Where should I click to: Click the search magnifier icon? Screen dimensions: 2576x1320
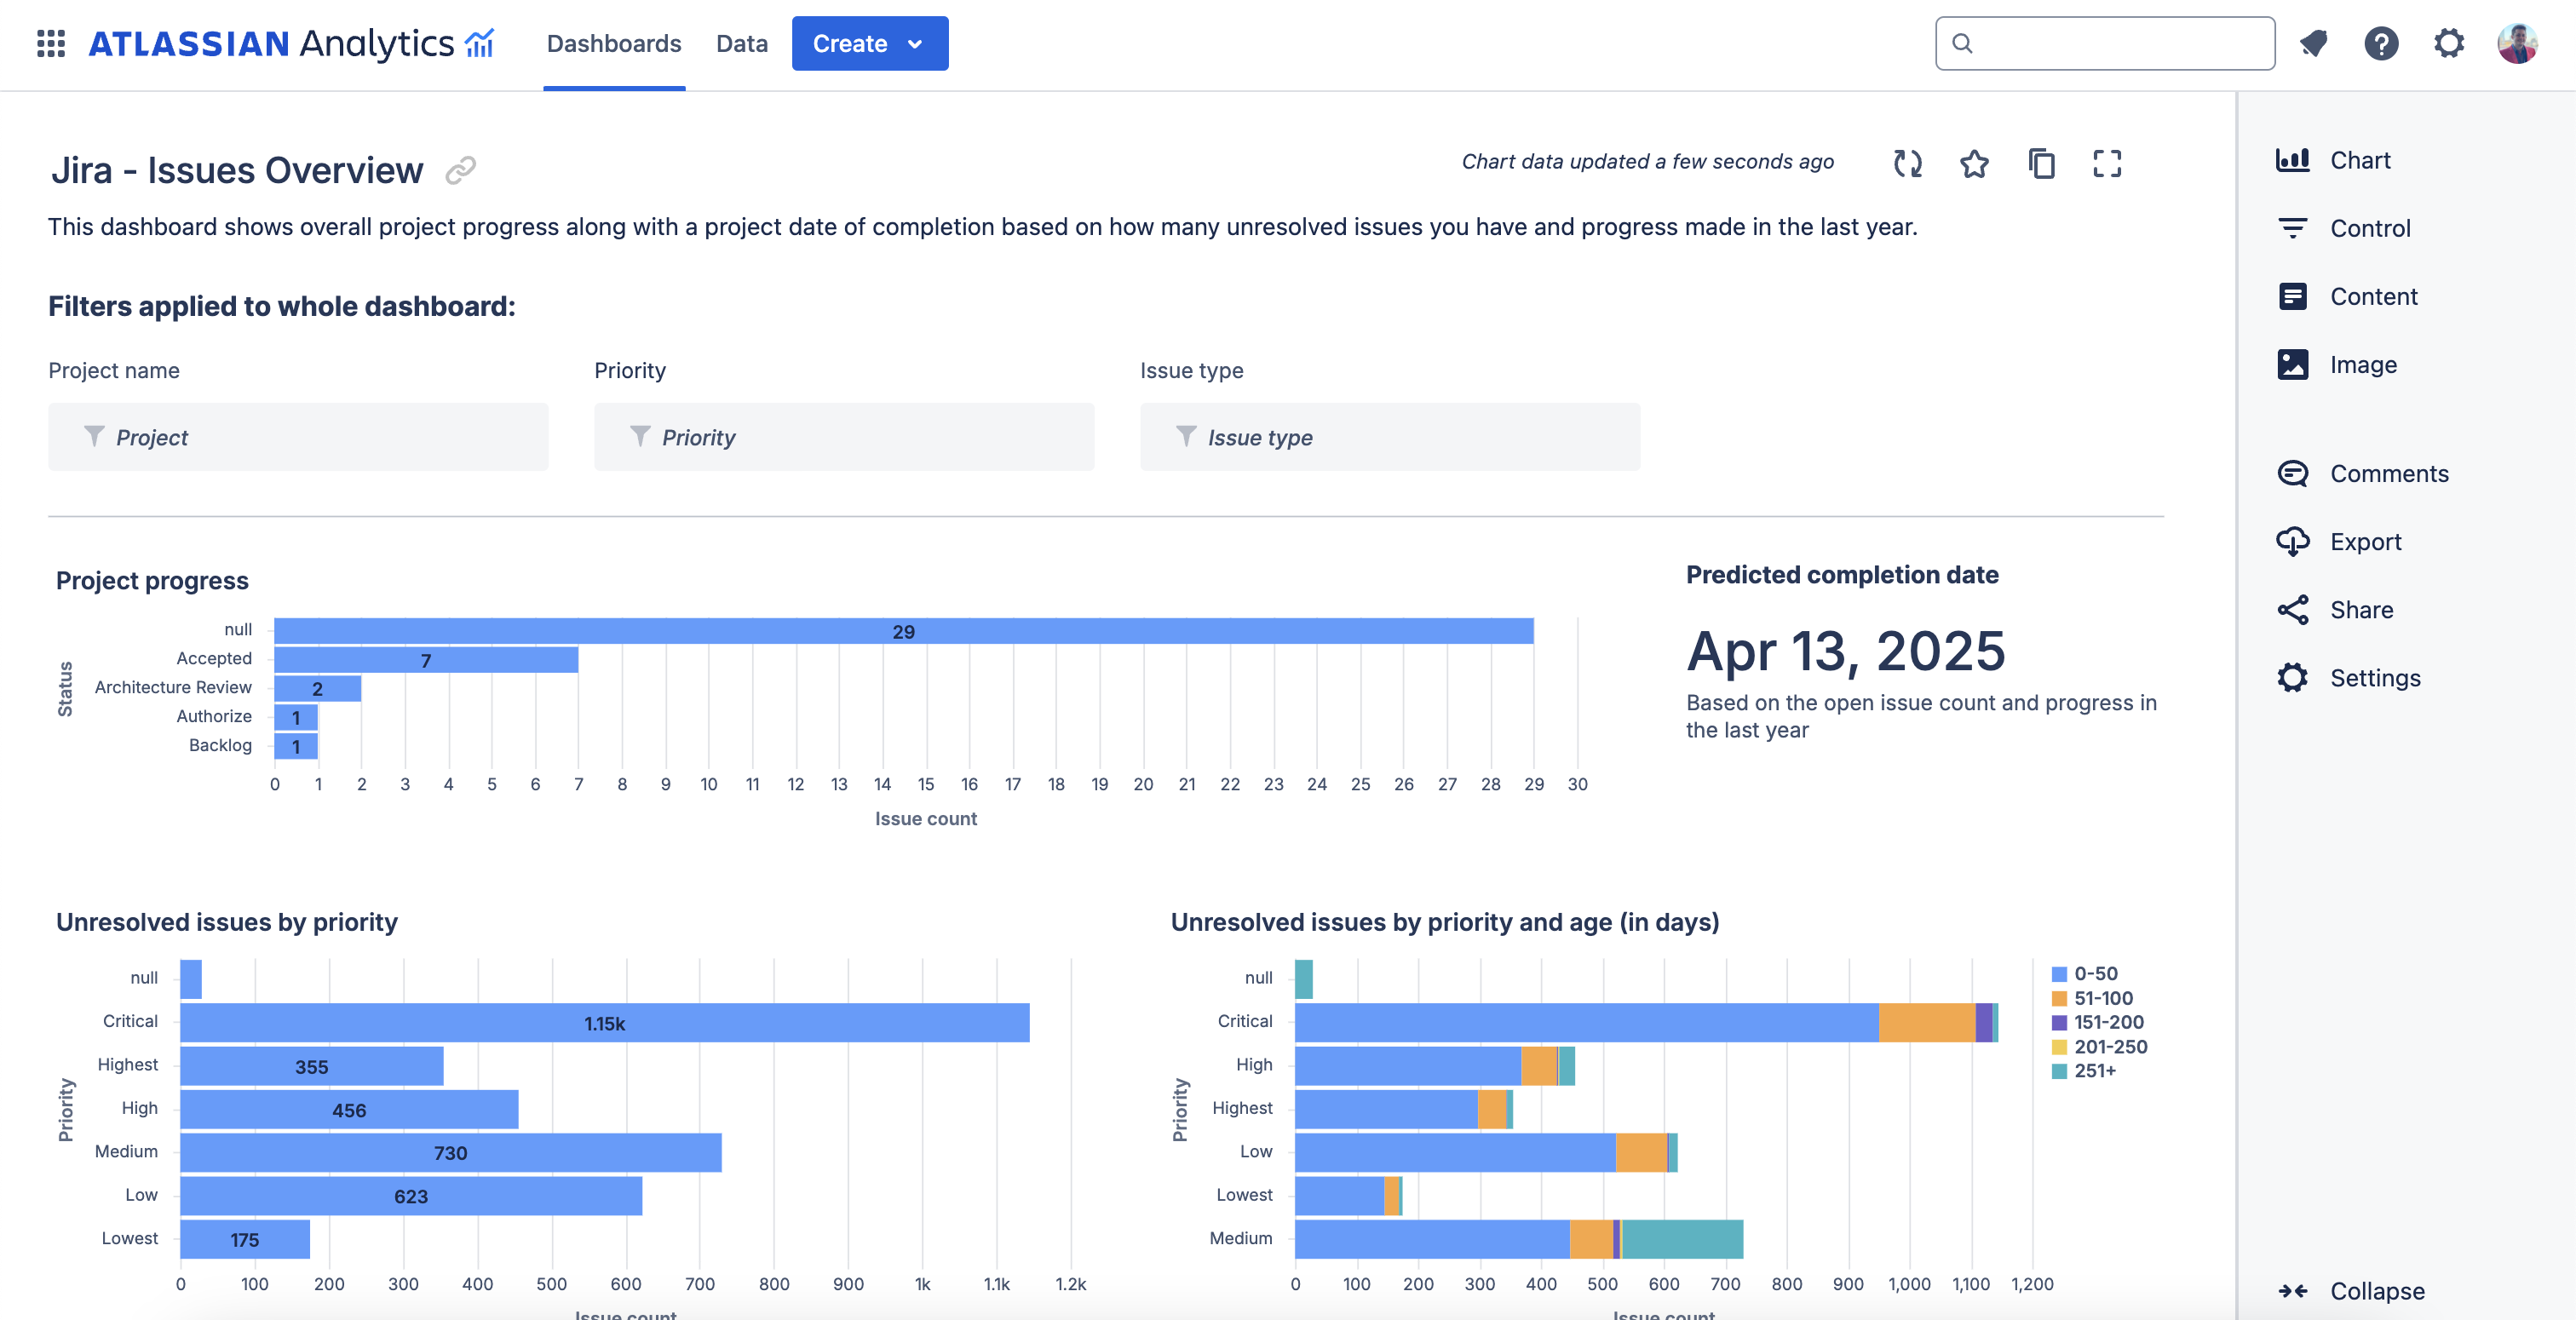[x=1962, y=43]
